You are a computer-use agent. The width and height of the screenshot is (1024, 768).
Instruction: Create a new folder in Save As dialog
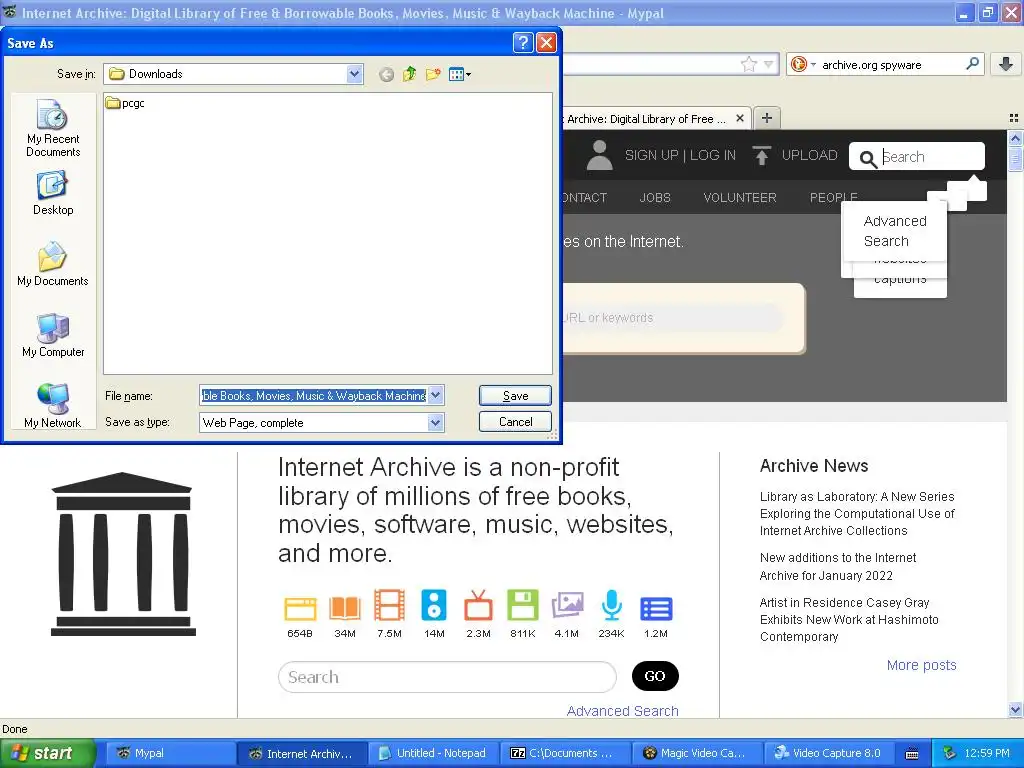433,74
